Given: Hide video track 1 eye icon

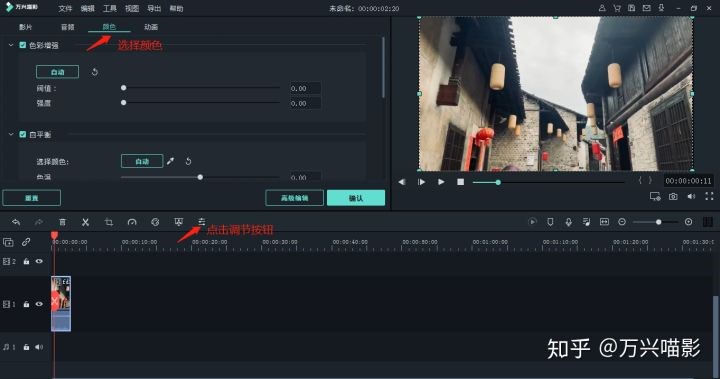Looking at the screenshot, I should [39, 304].
